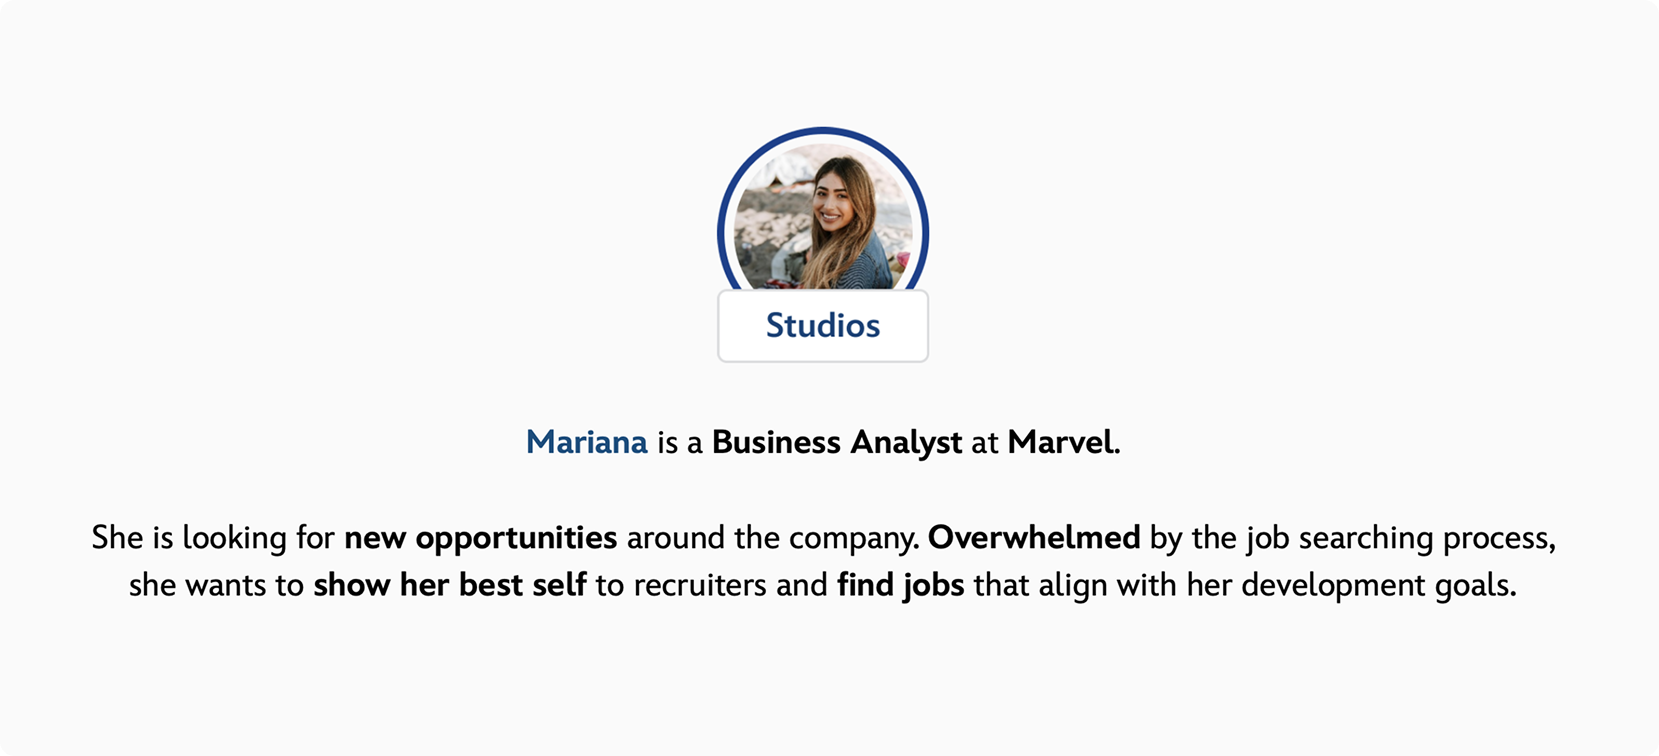Click the words to recruiters and
Screen dimensions: 1659x756
(712, 585)
